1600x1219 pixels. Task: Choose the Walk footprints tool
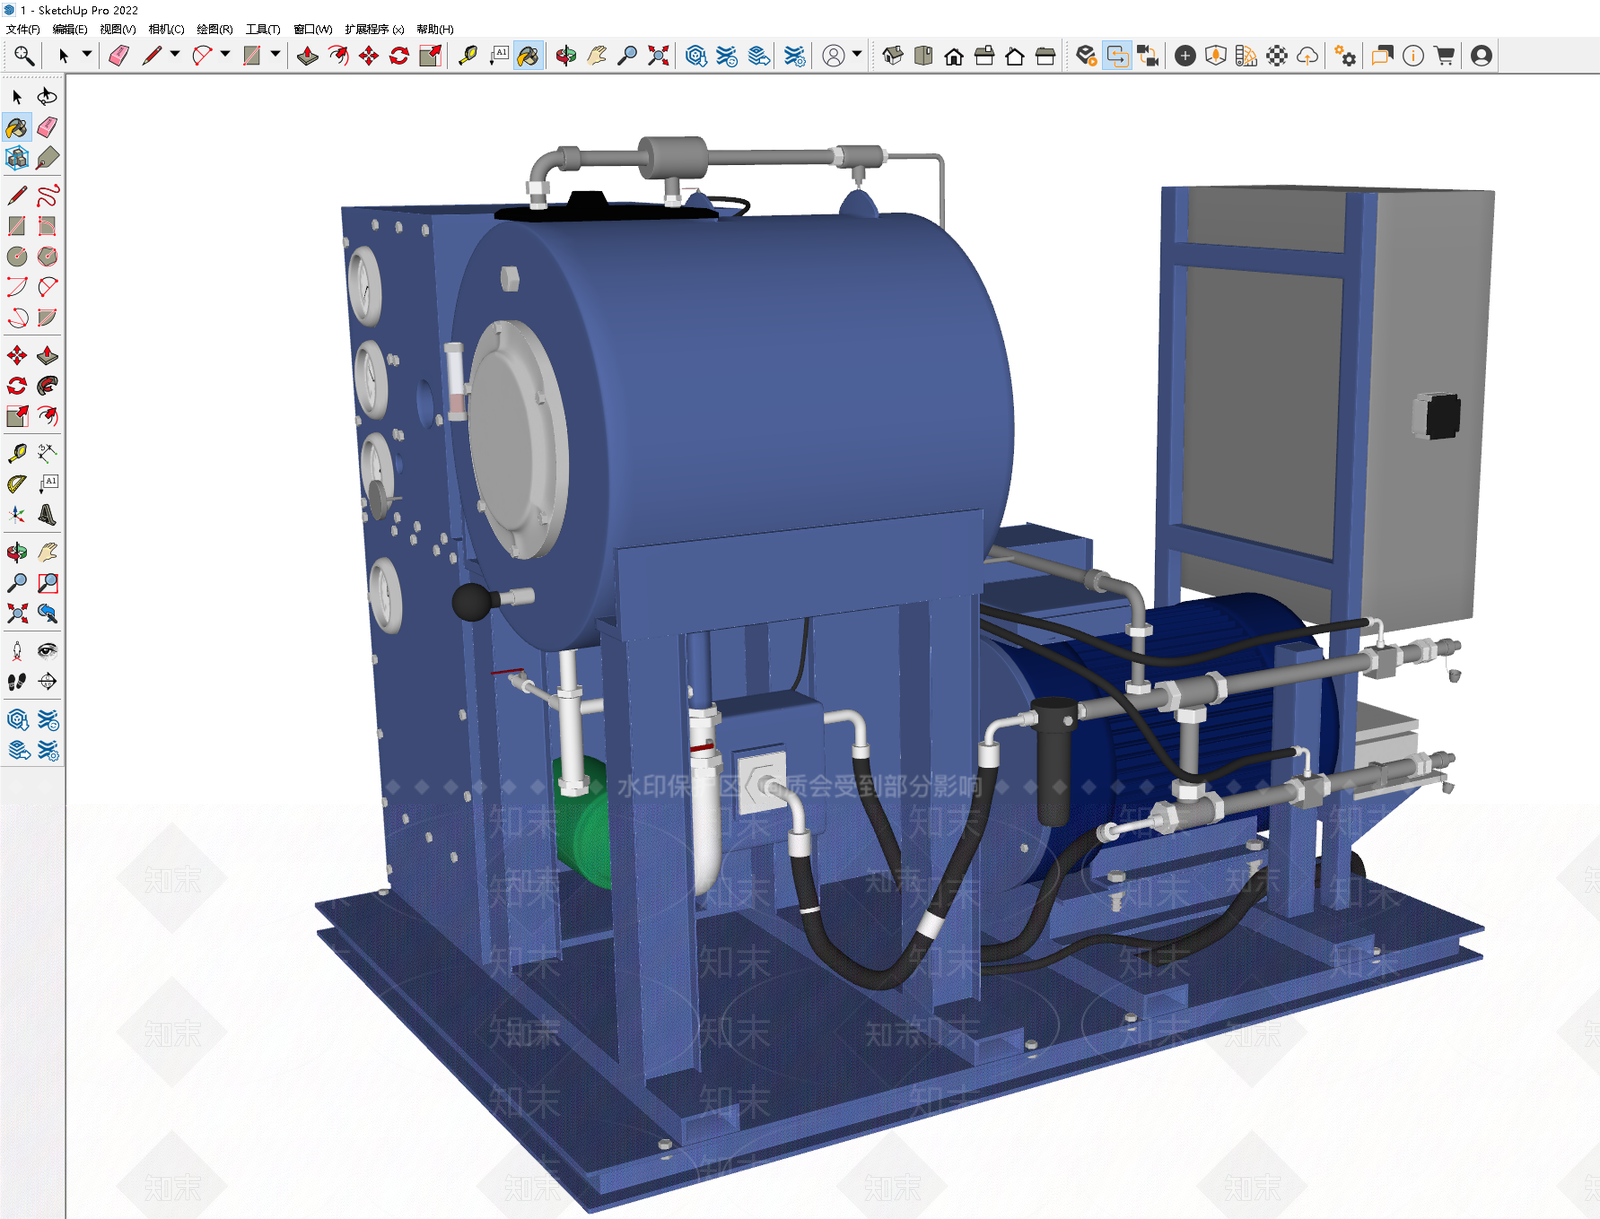point(17,682)
